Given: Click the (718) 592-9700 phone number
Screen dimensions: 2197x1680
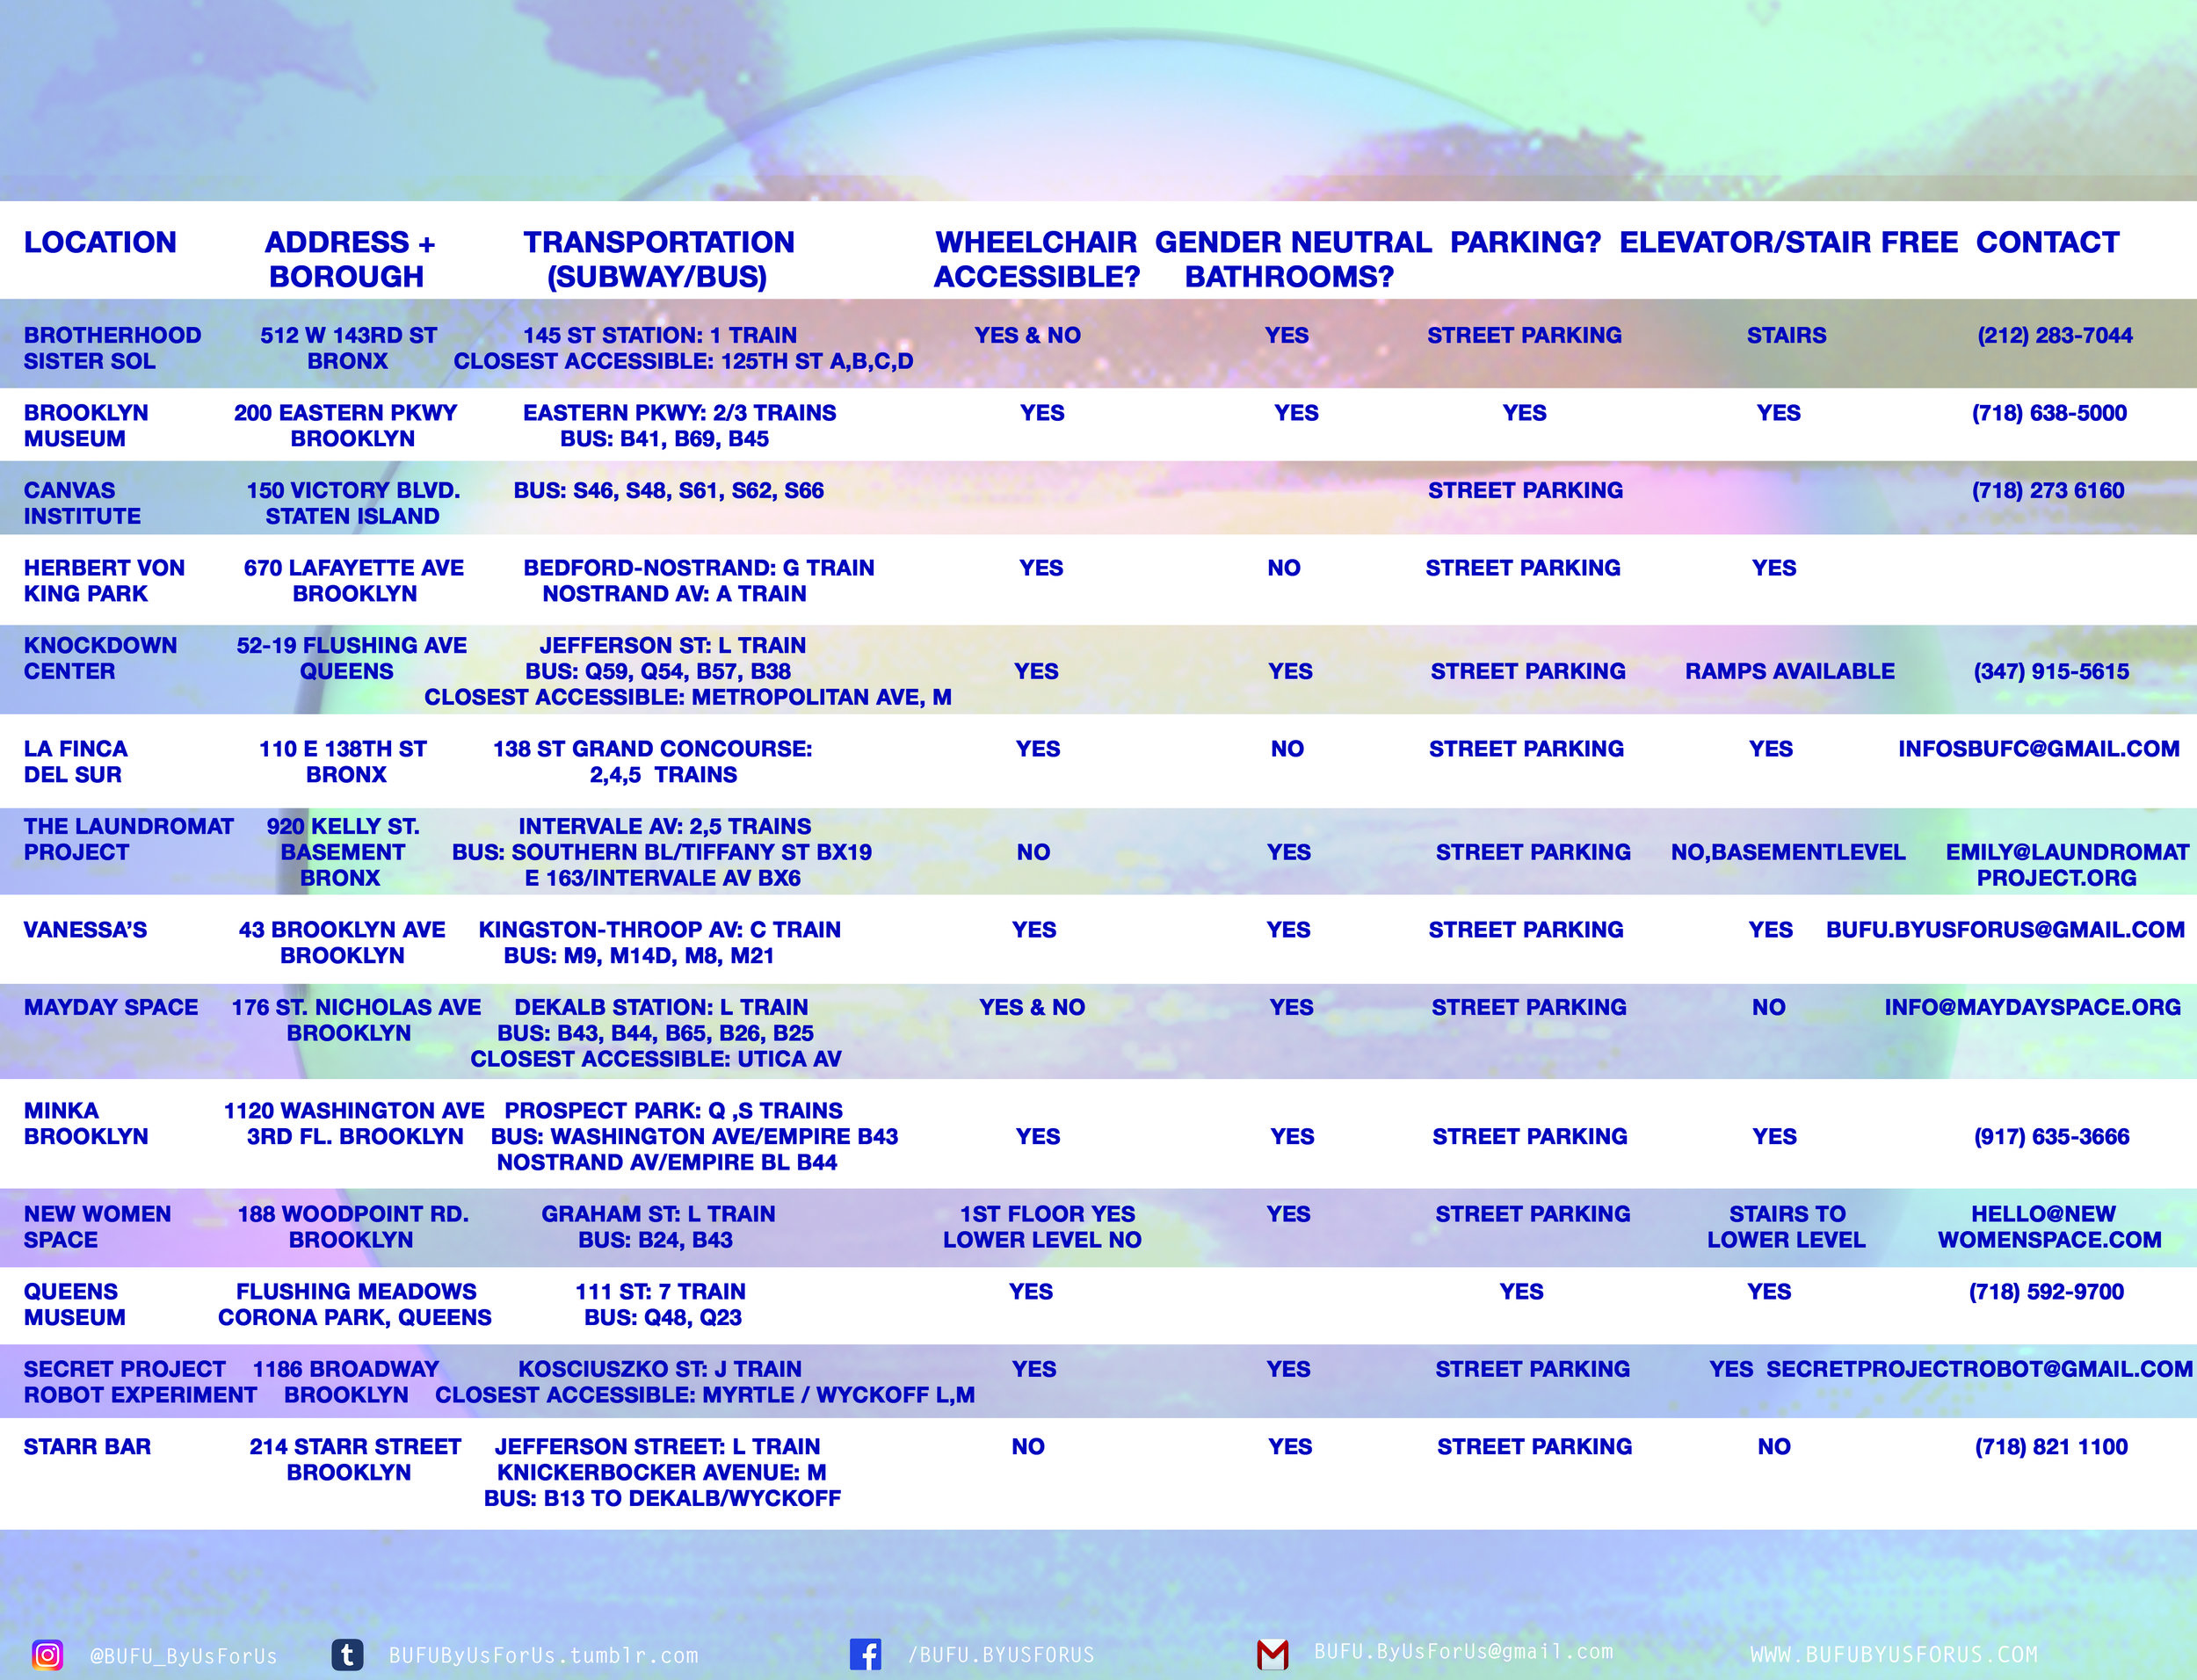Looking at the screenshot, I should coord(2046,1291).
